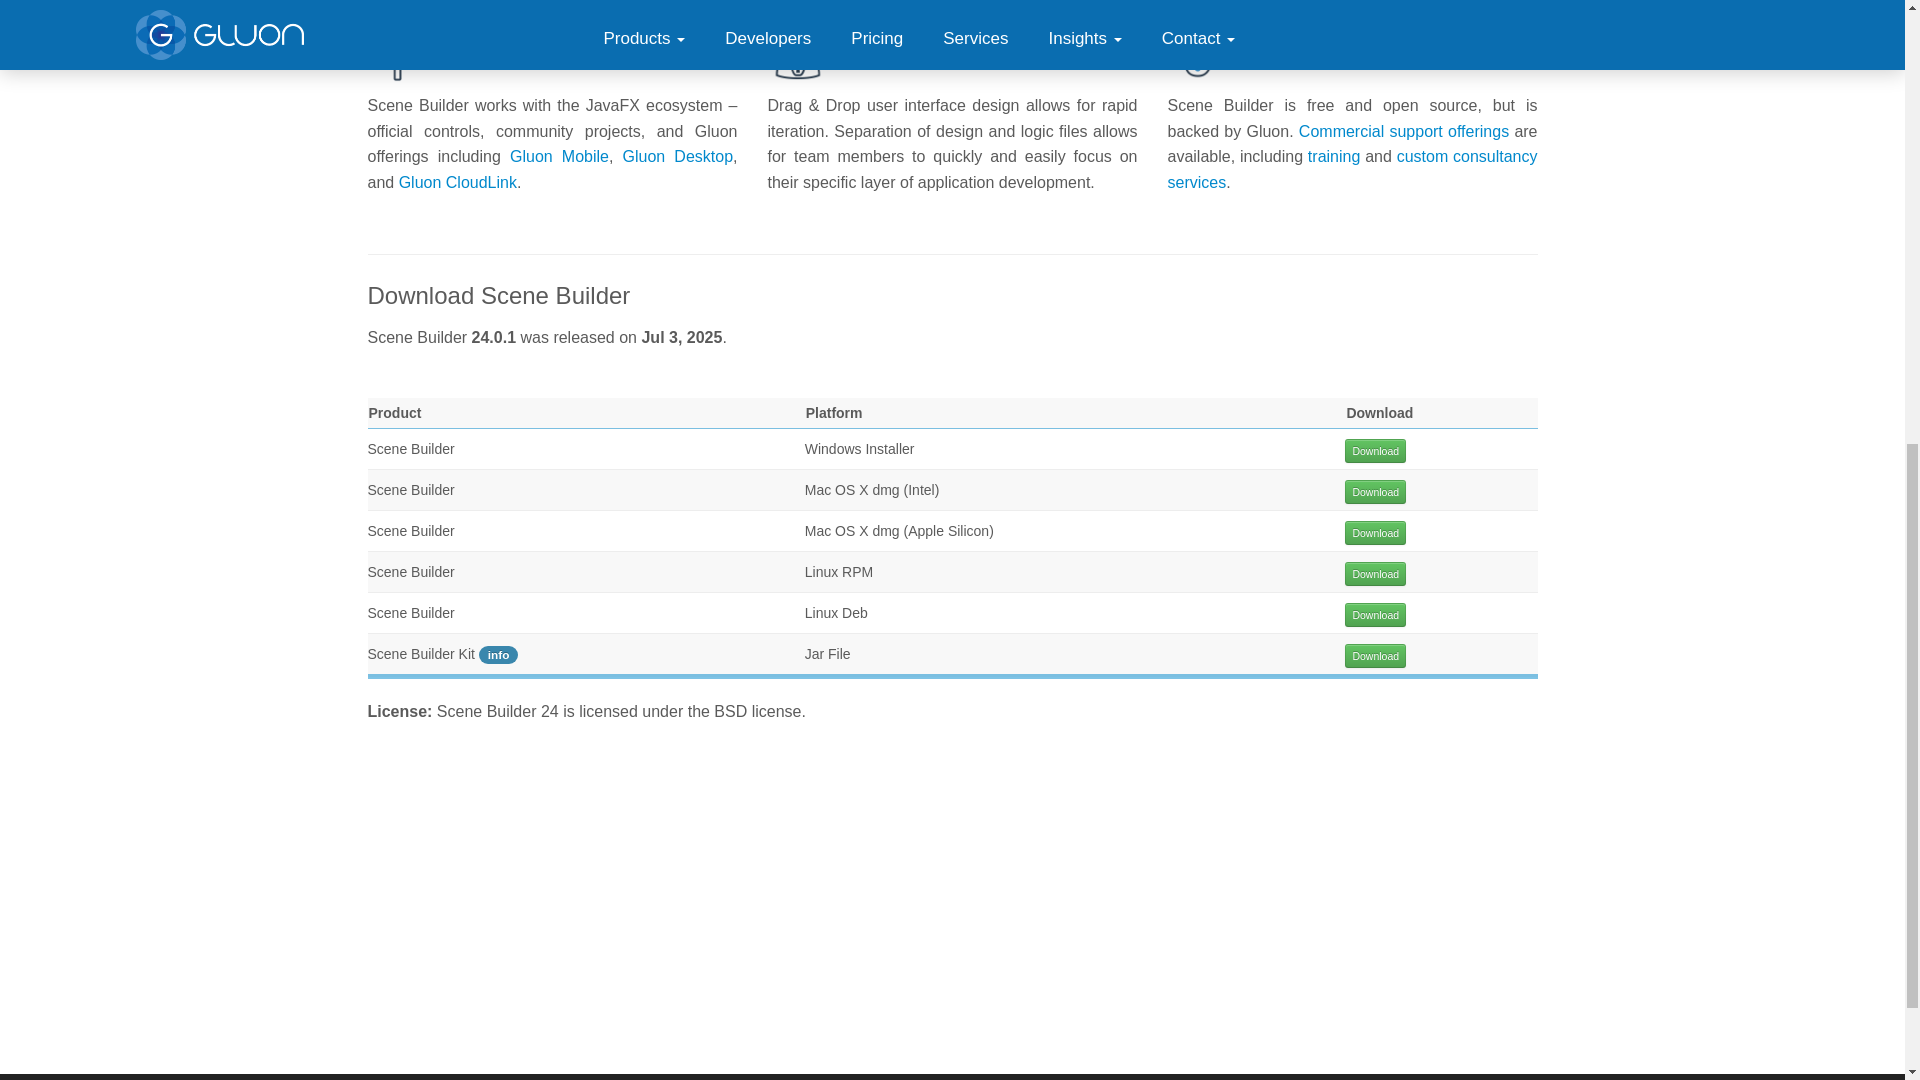The width and height of the screenshot is (1920, 1080).
Task: Click the Jul 3, 2025 release date
Action: point(681,338)
